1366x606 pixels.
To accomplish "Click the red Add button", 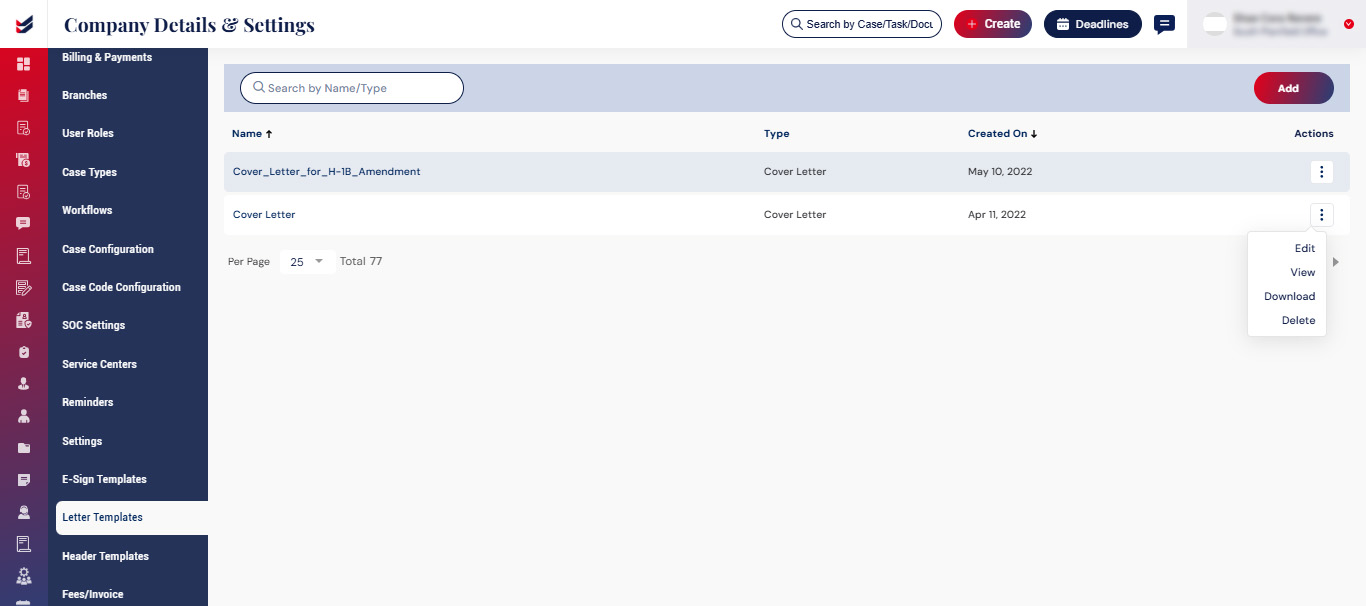I will tap(1294, 88).
